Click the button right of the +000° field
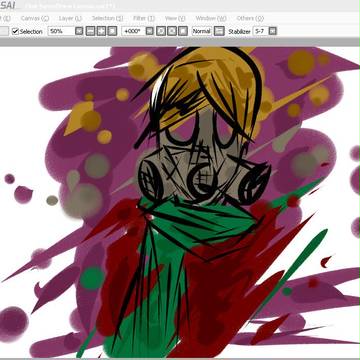360x360 pixels. 150,31
